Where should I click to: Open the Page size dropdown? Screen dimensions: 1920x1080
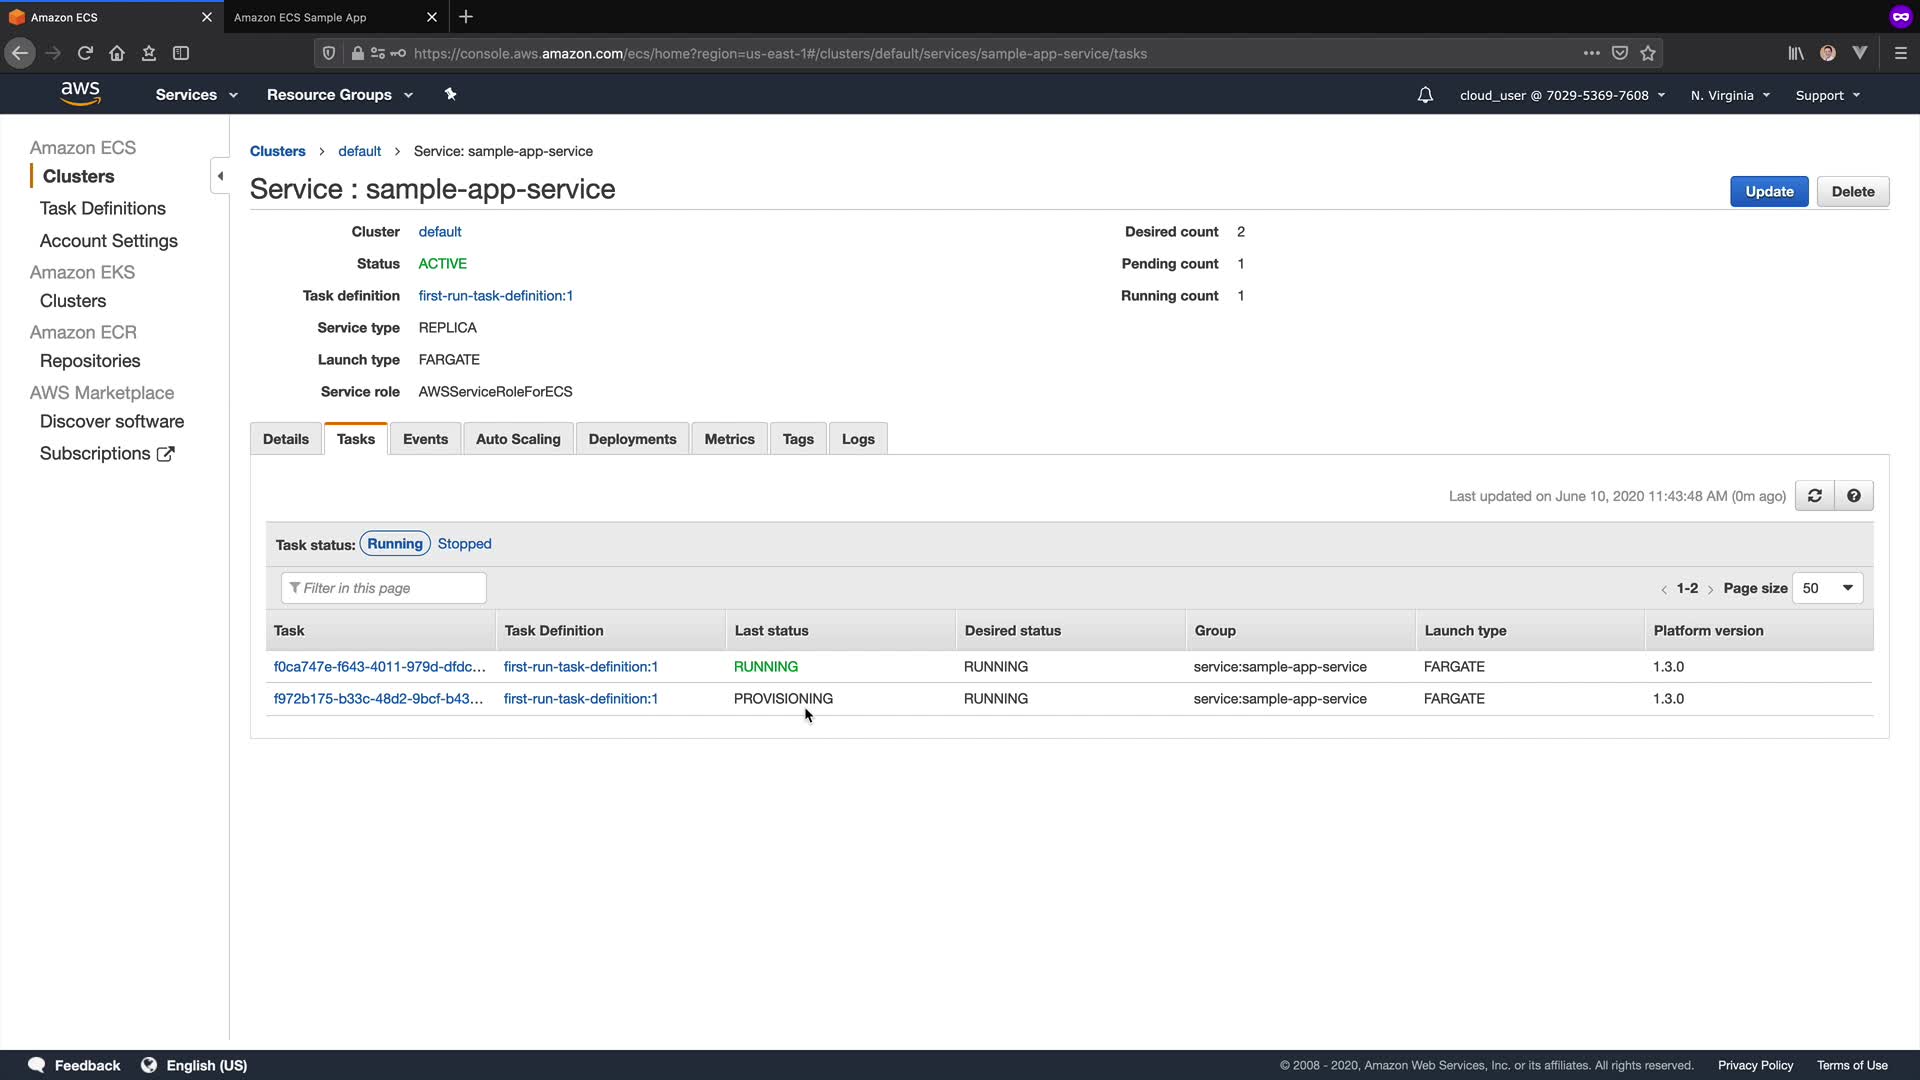tap(1827, 588)
